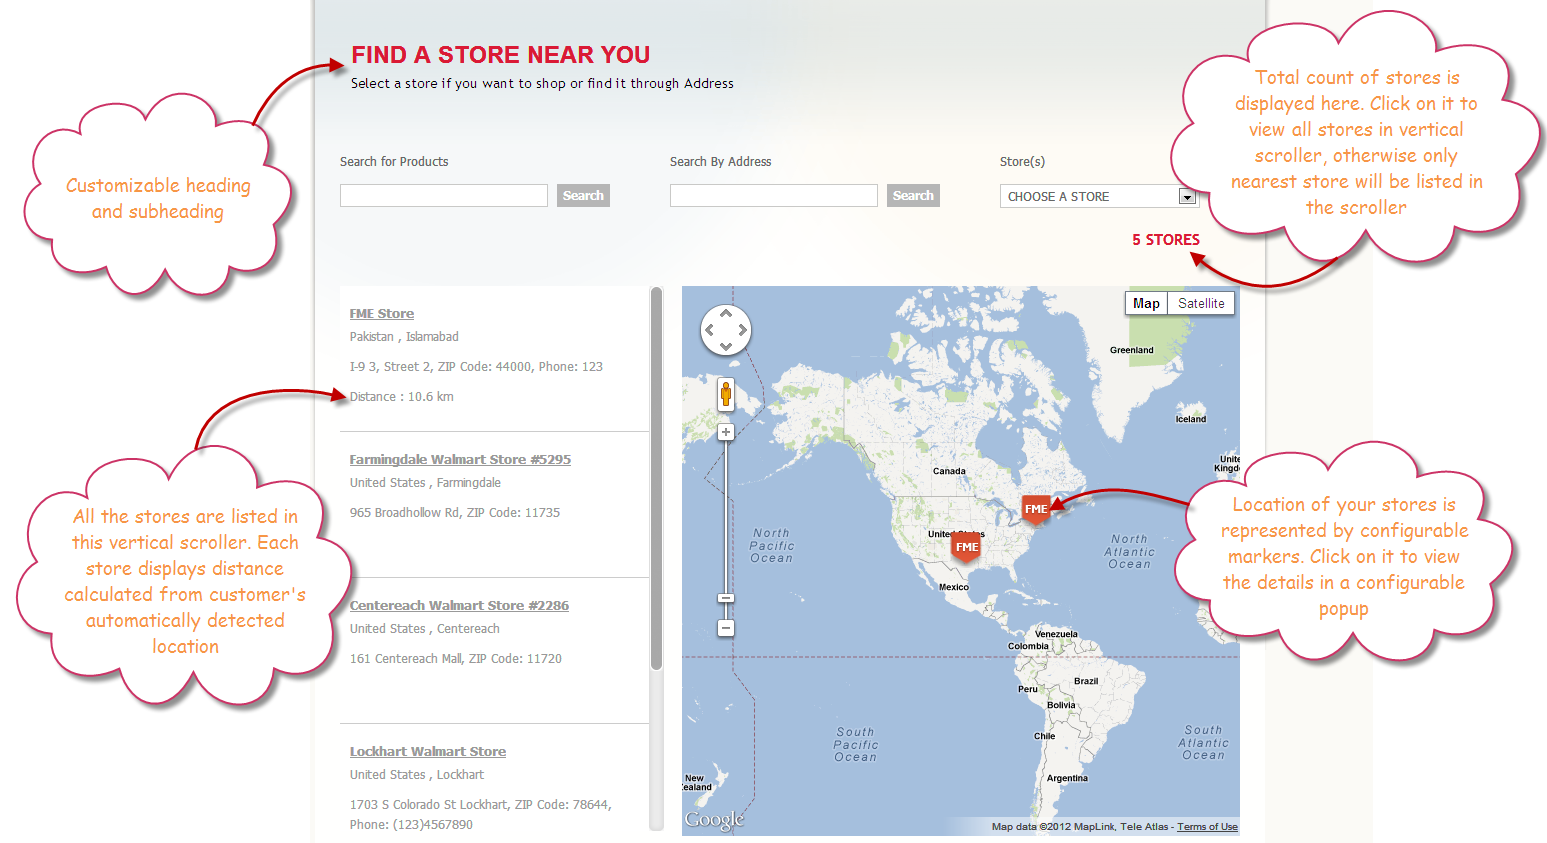This screenshot has height=843, width=1547.
Task: Click the pan up arrow on map control
Action: pos(725,314)
